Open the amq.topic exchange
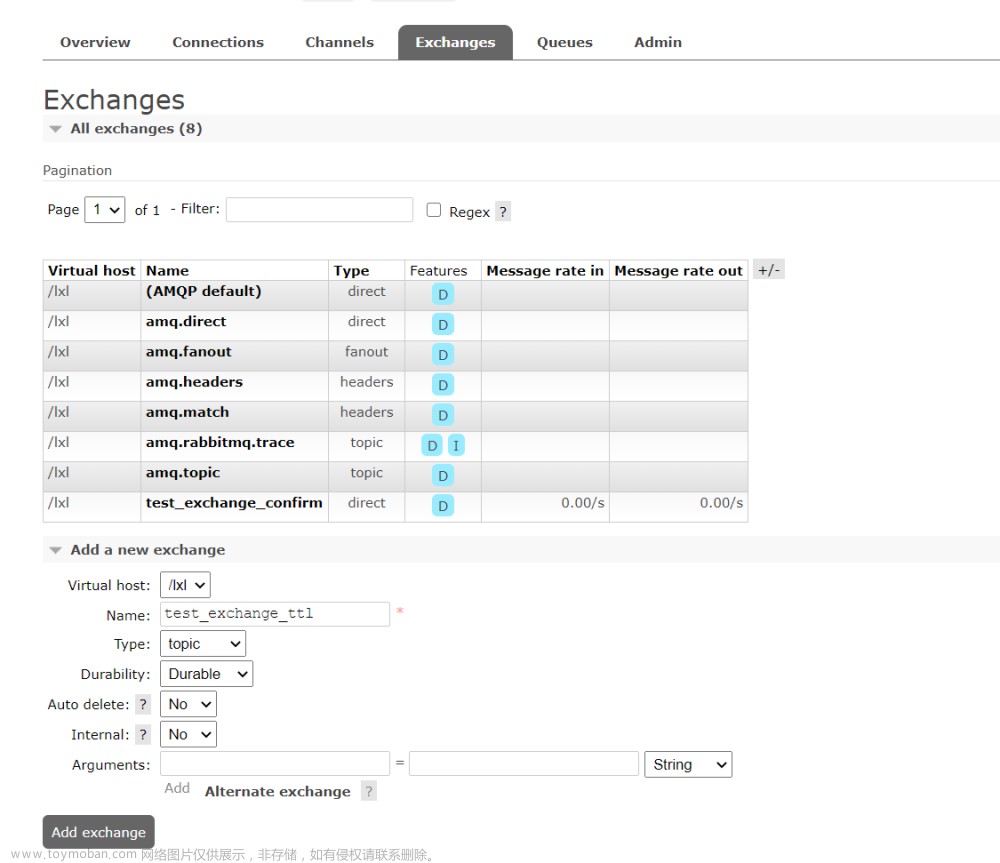 (x=182, y=473)
